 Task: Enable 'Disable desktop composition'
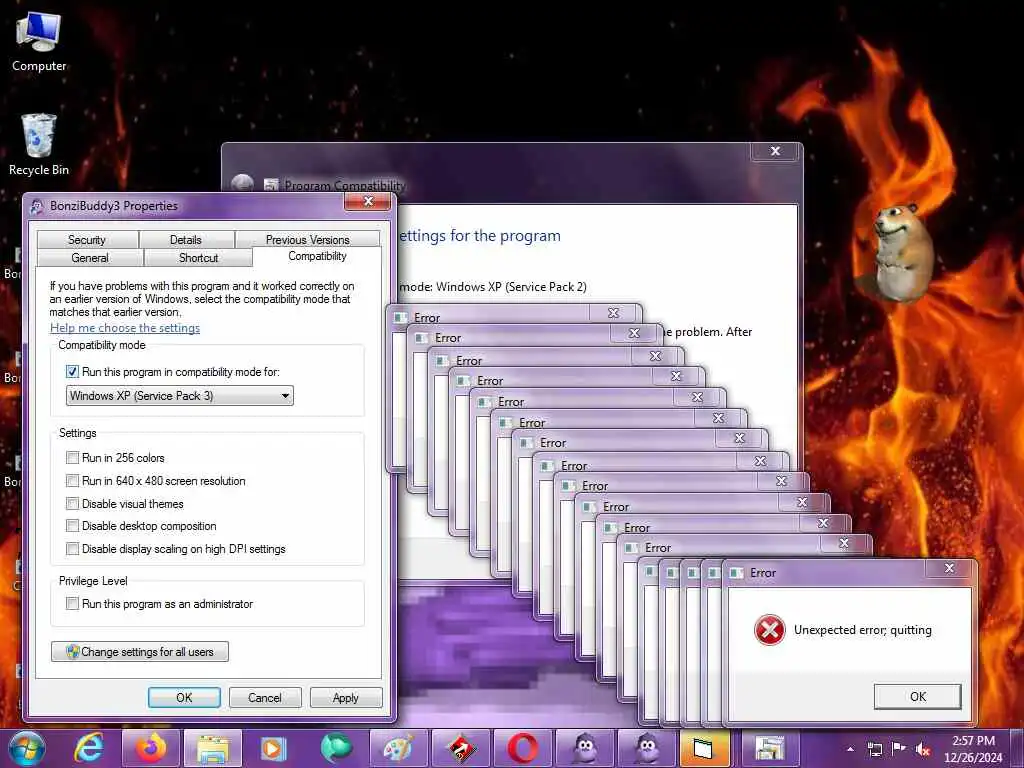click(72, 526)
